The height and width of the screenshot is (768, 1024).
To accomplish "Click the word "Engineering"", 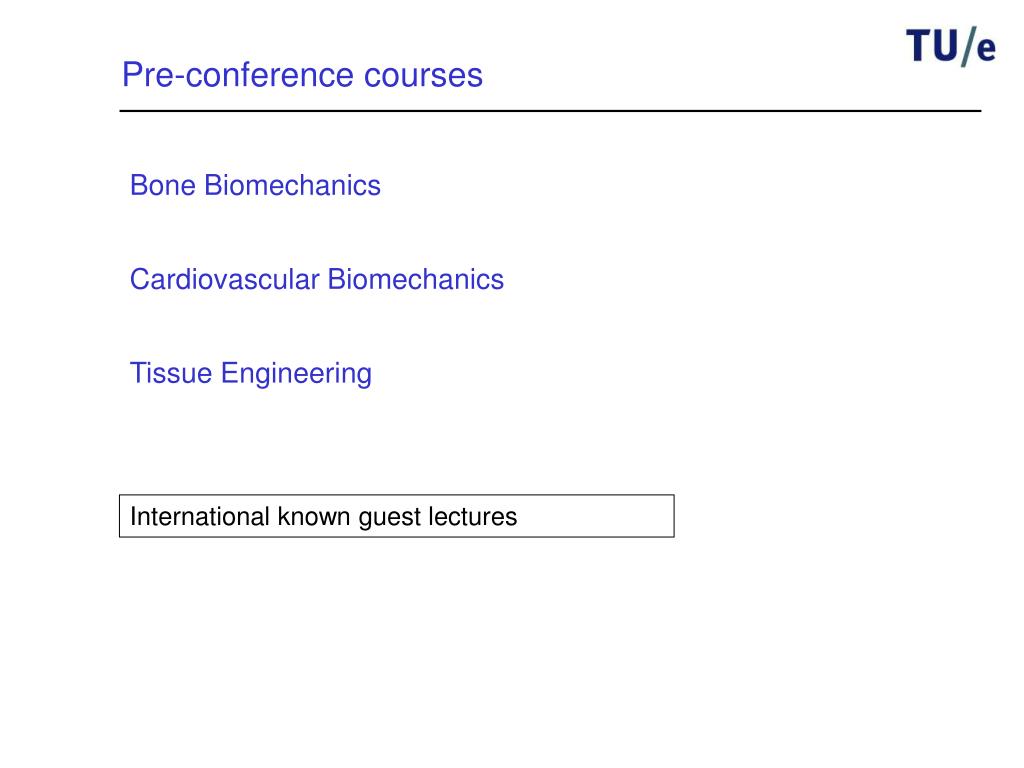I will [296, 375].
